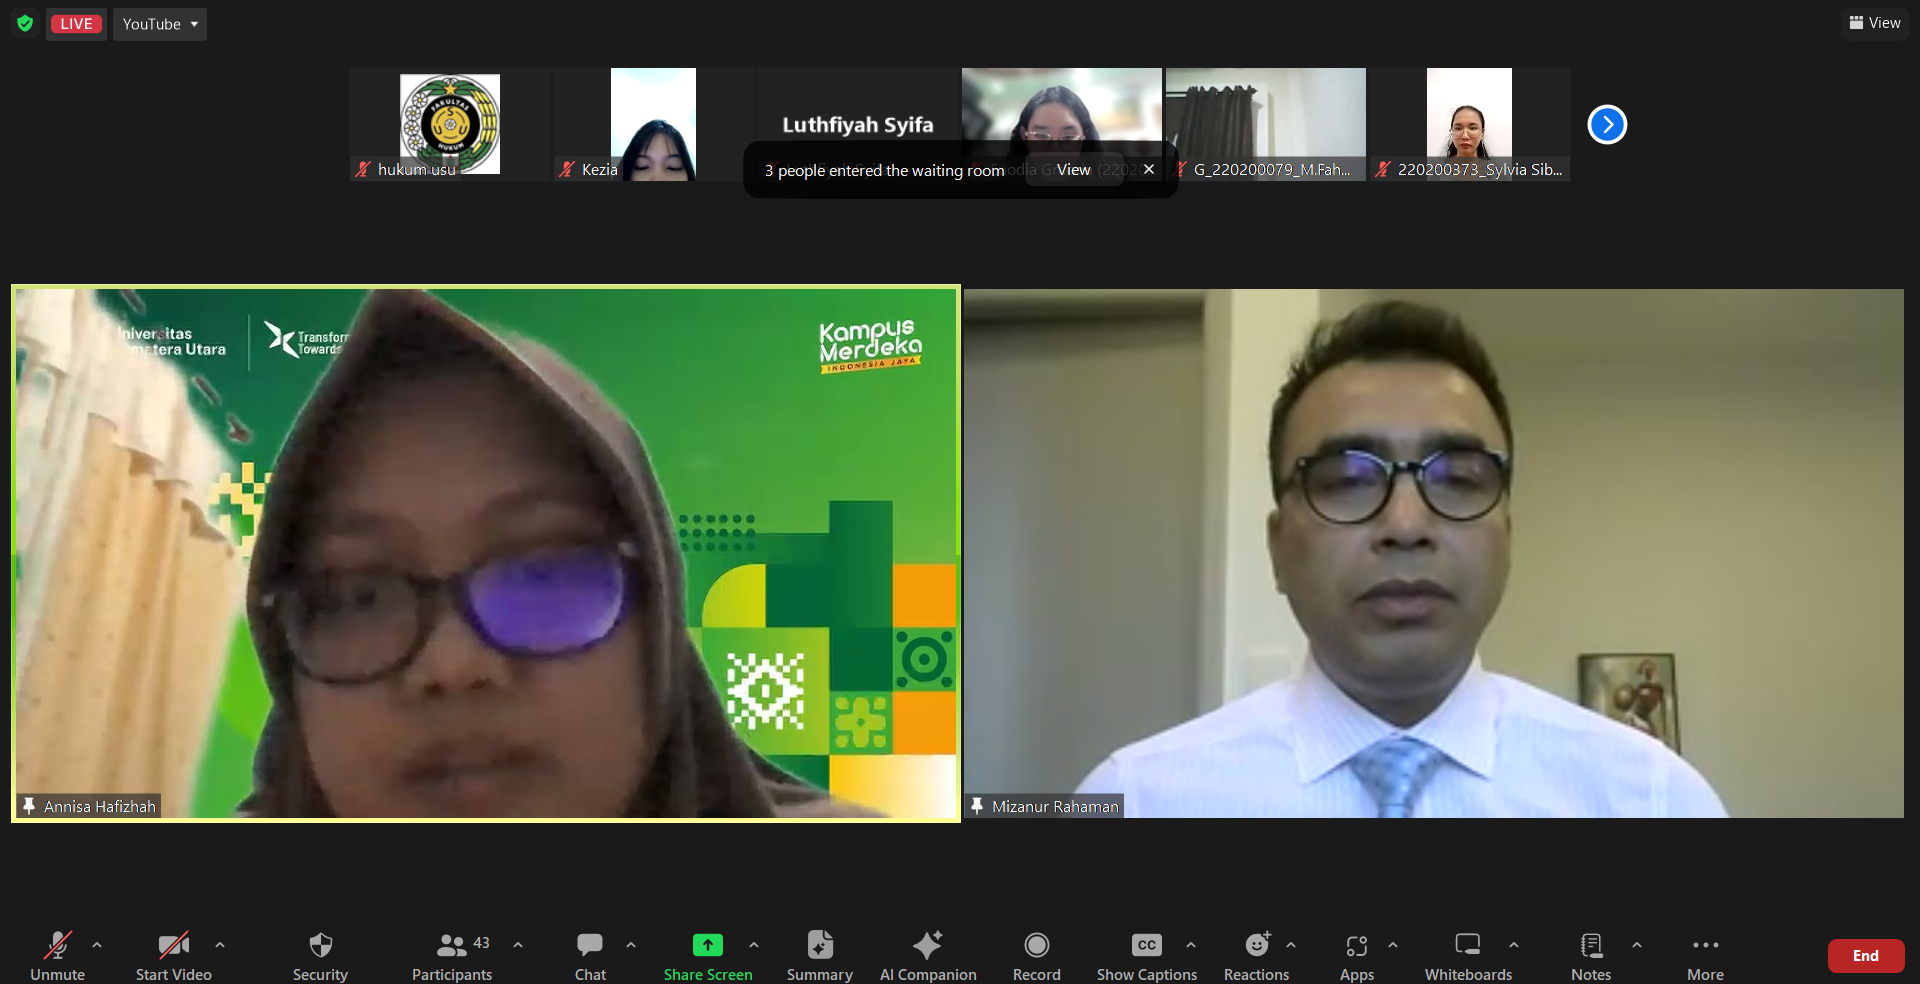Click the green encryption shield icon
The image size is (1920, 984).
[x=25, y=23]
